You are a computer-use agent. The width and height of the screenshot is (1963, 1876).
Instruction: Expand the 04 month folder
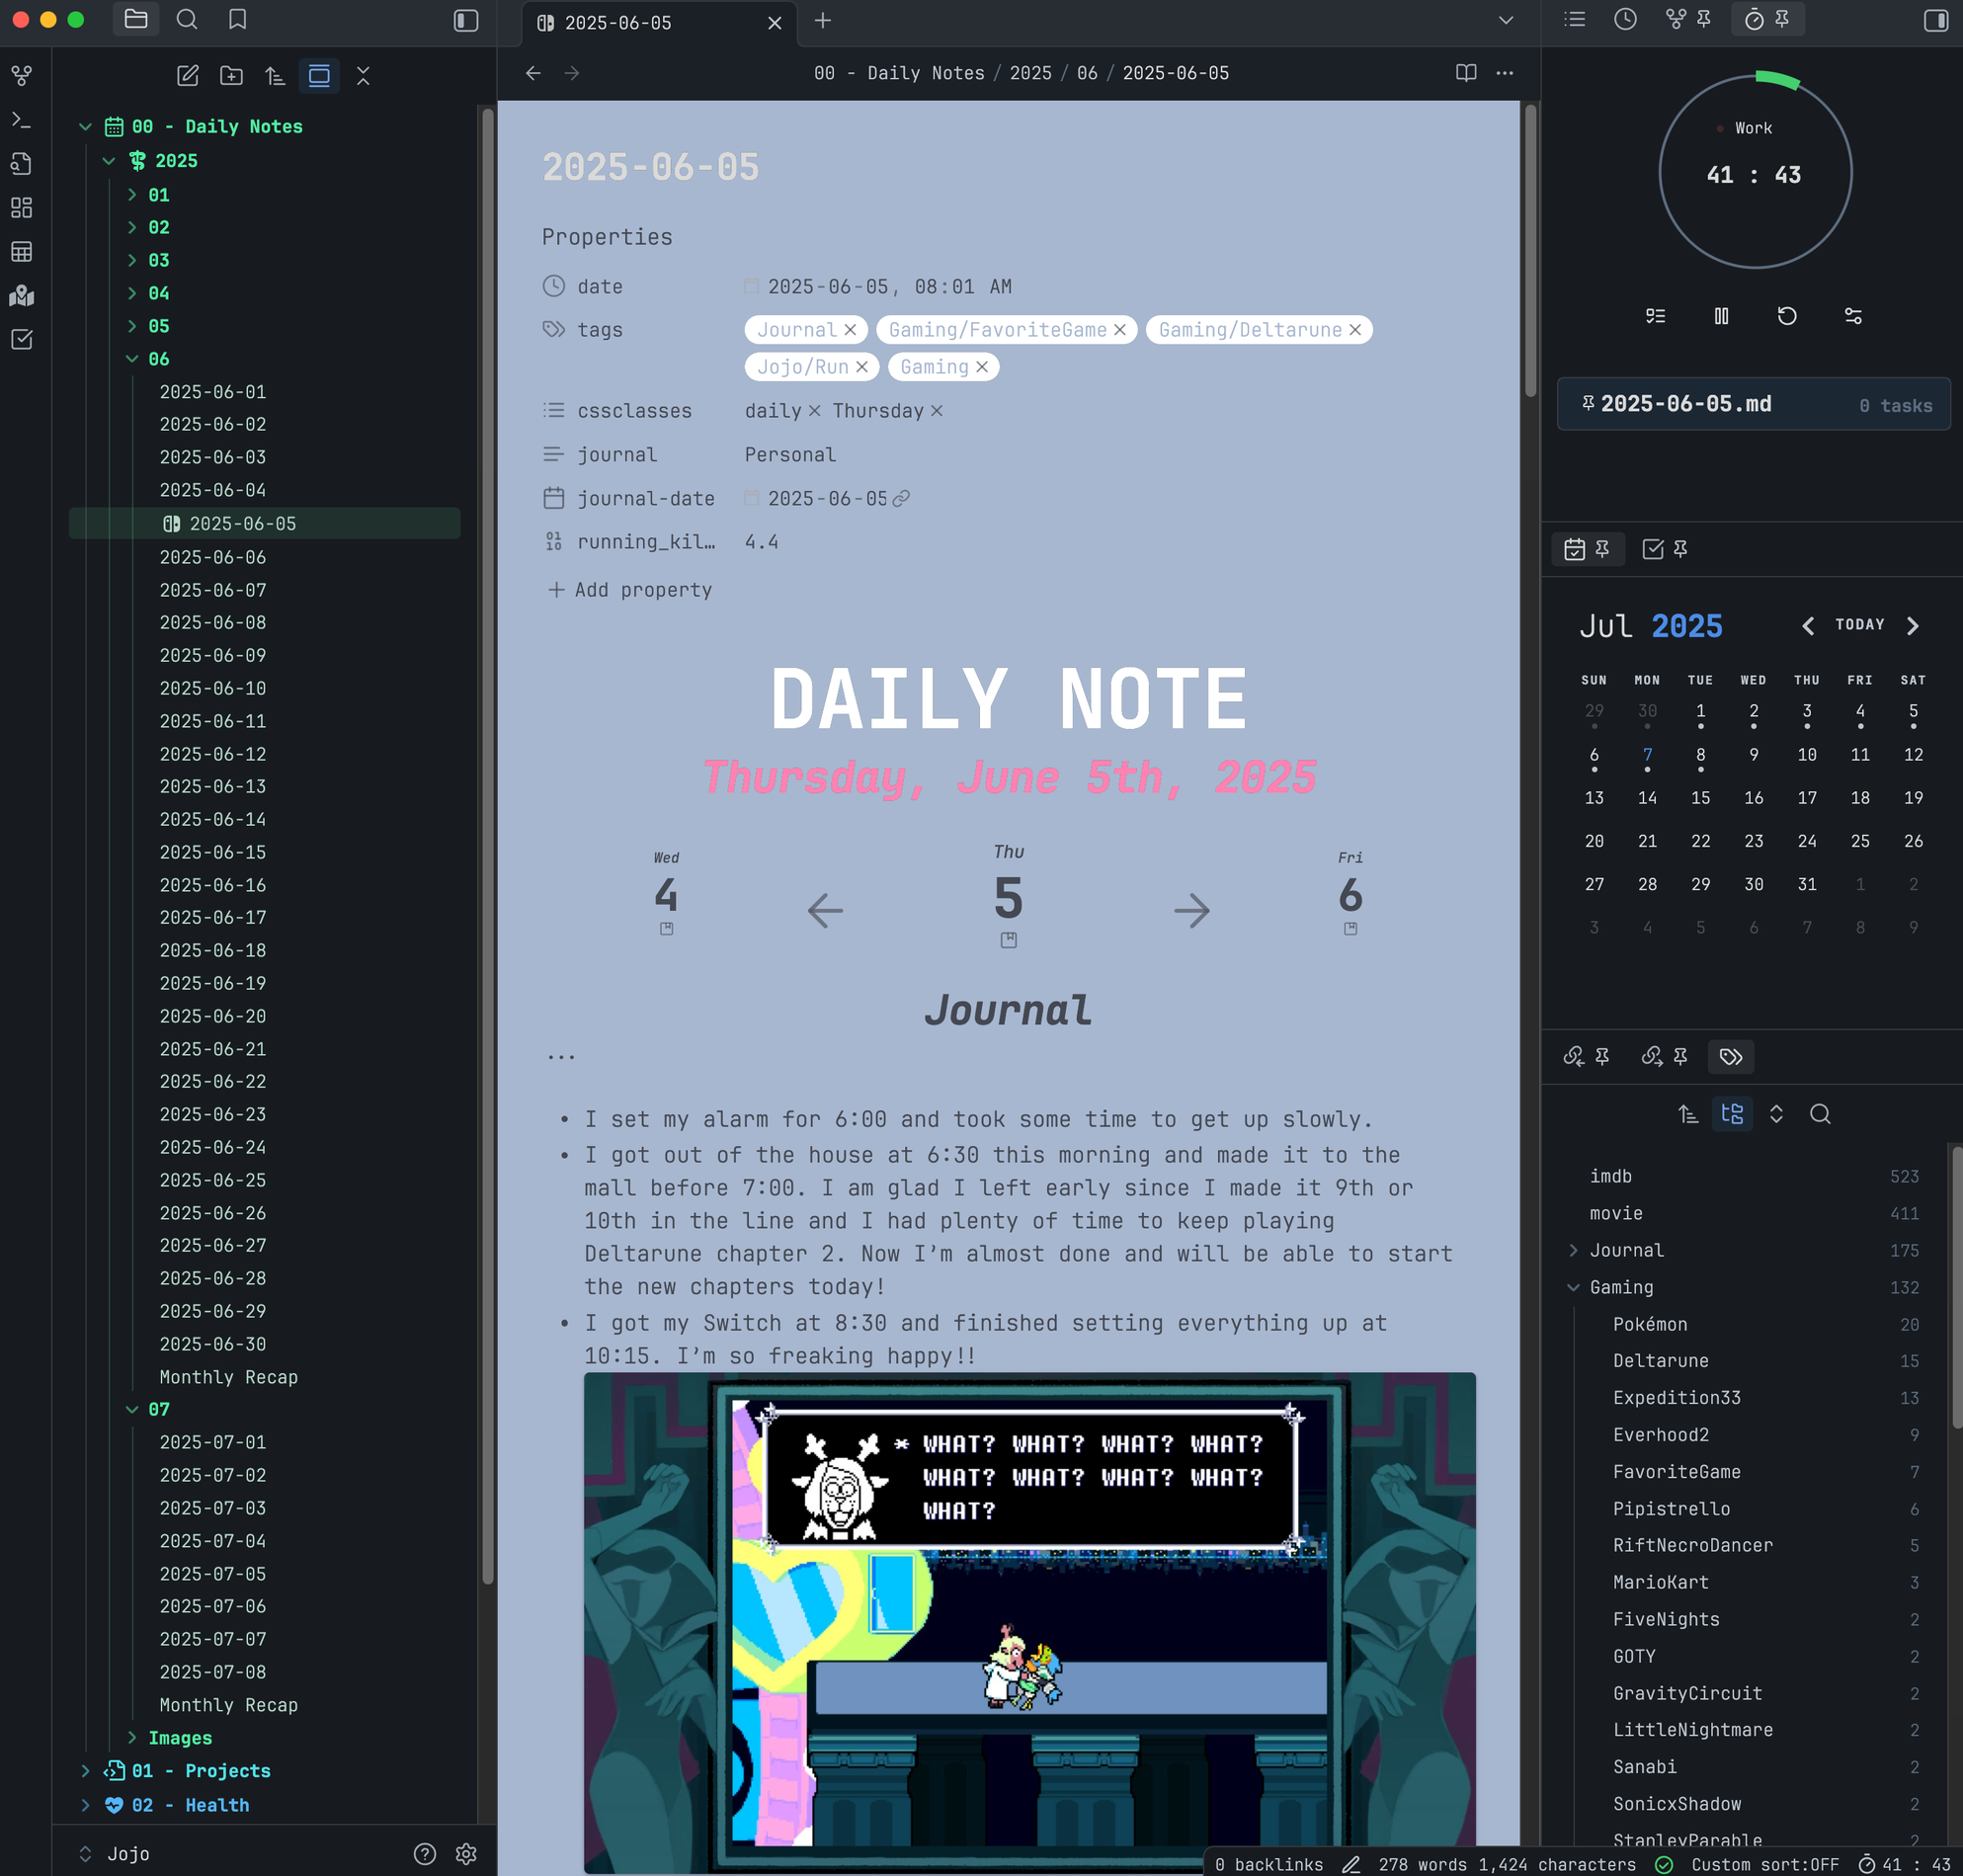click(132, 293)
